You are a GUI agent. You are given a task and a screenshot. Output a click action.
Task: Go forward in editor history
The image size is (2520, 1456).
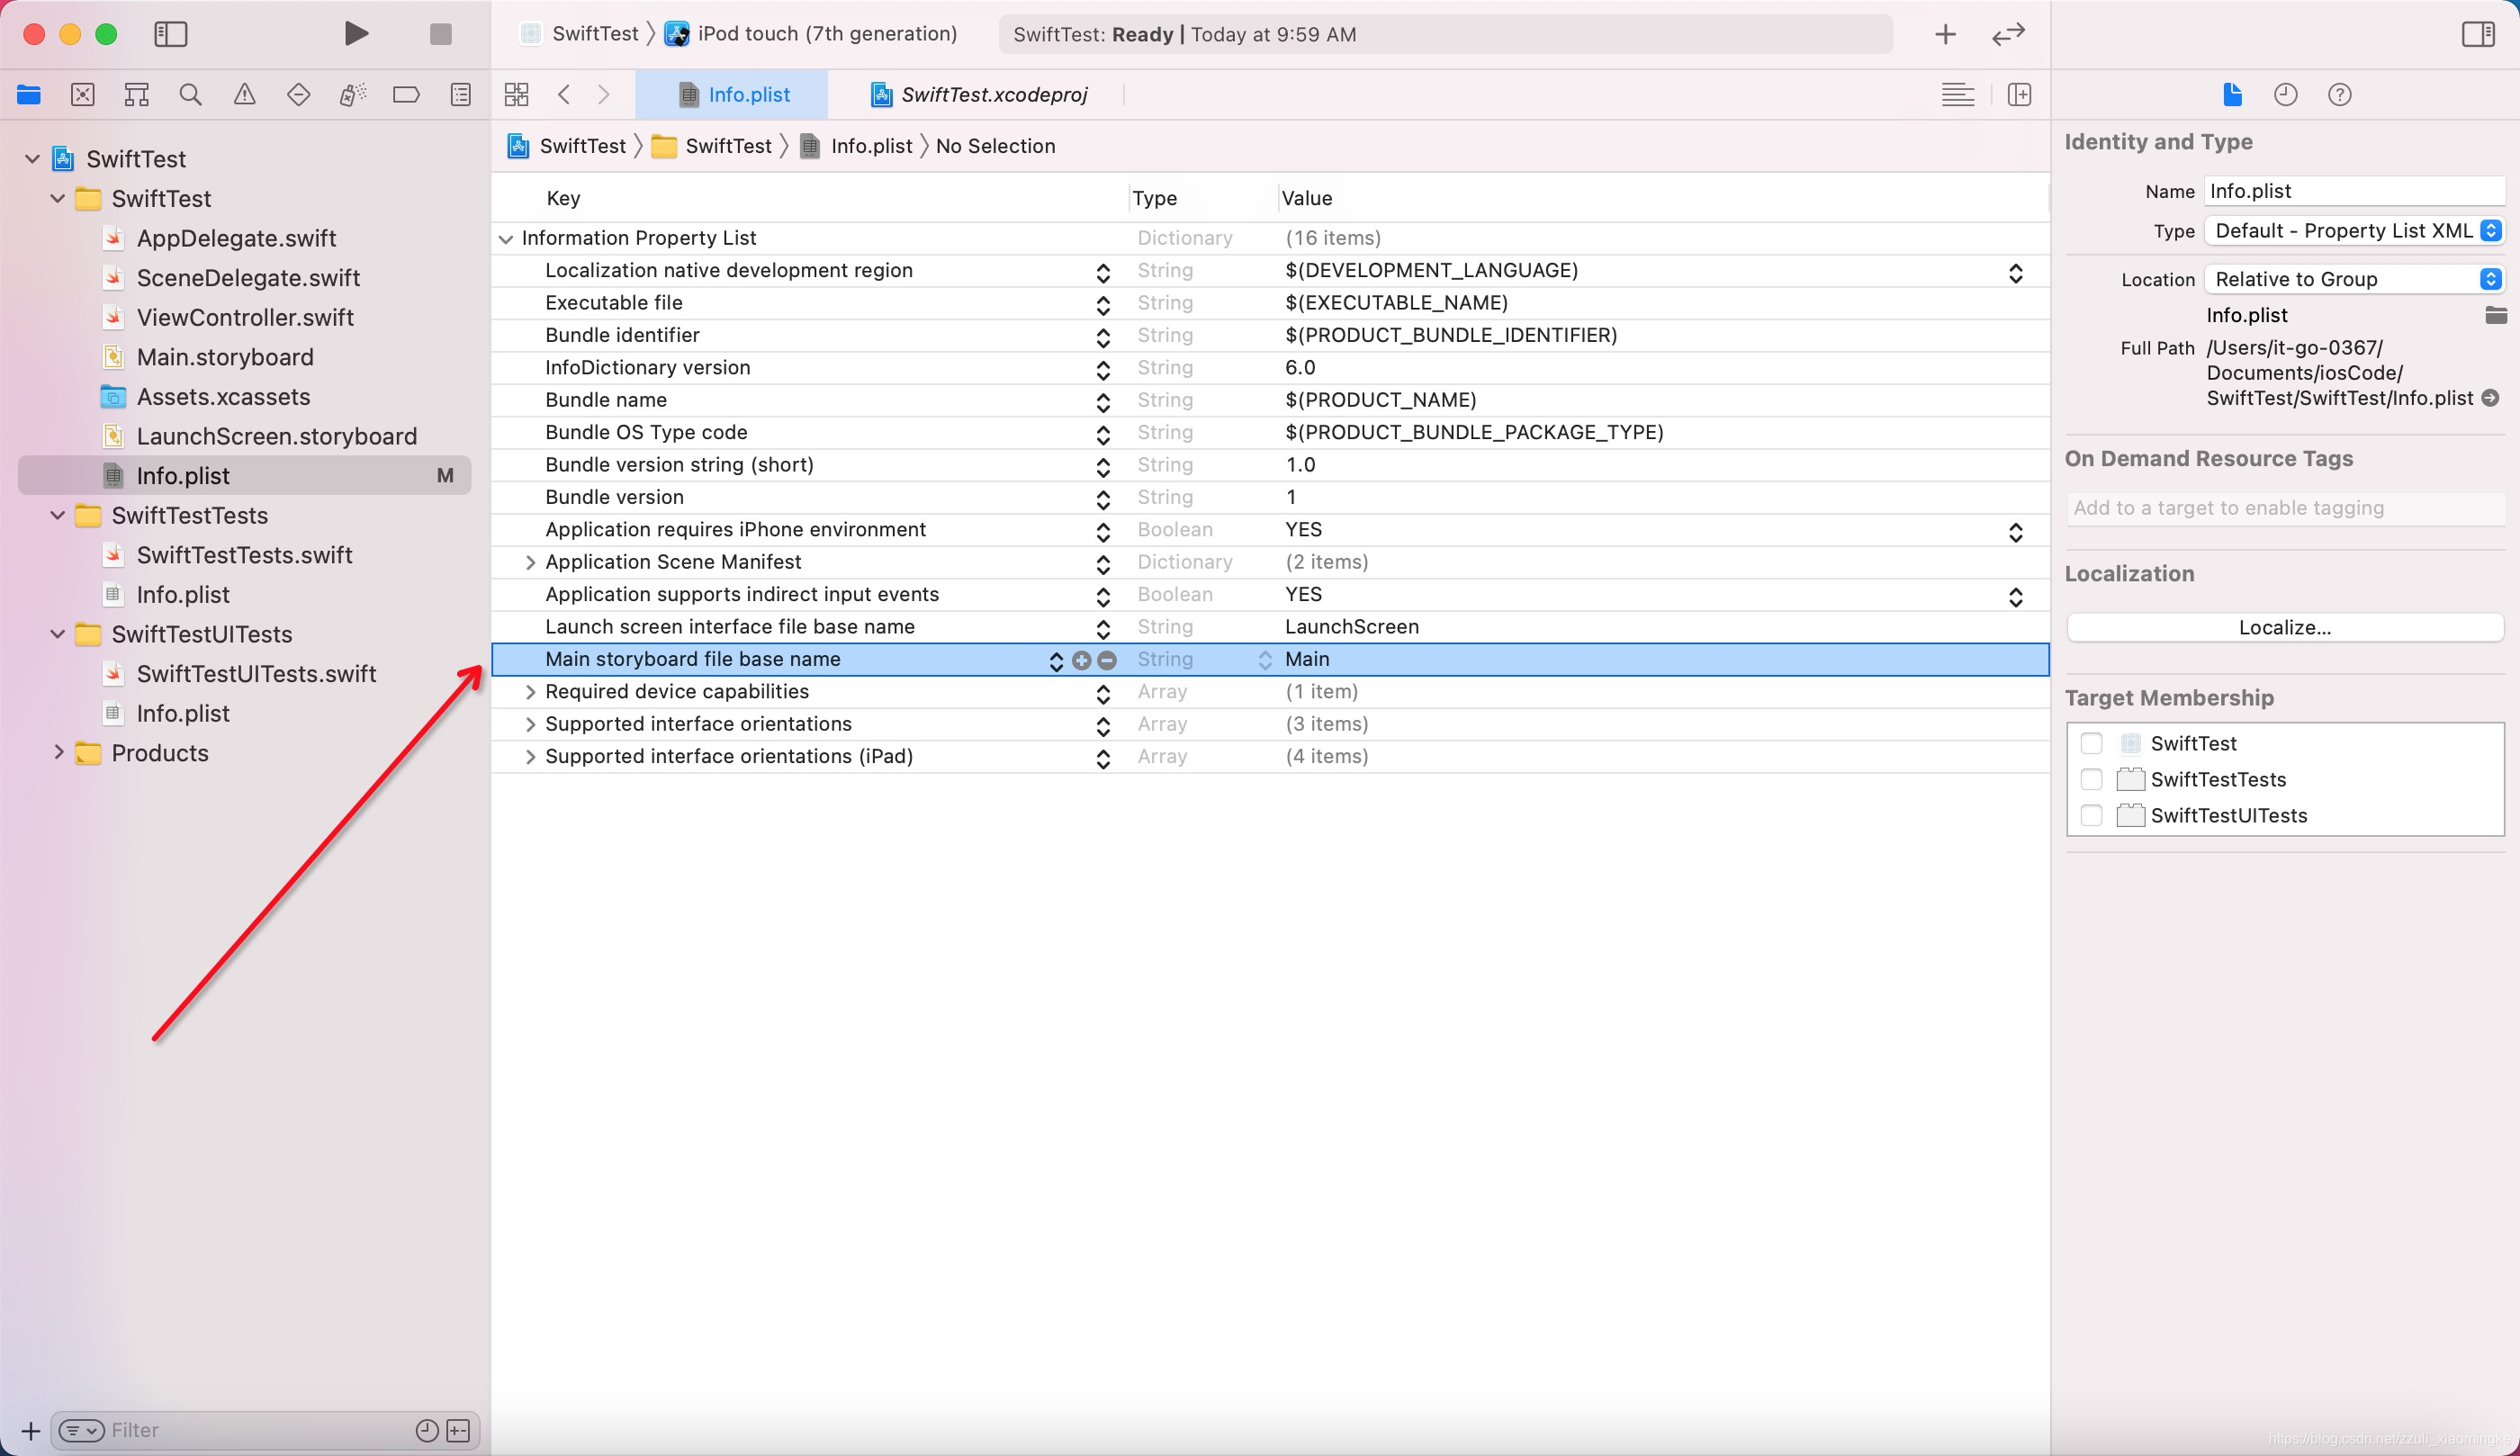point(603,95)
